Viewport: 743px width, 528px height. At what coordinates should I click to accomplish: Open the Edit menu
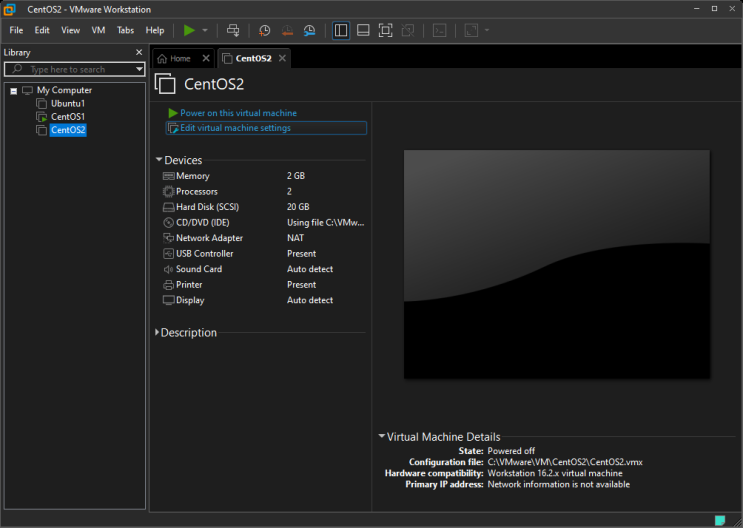pos(42,30)
